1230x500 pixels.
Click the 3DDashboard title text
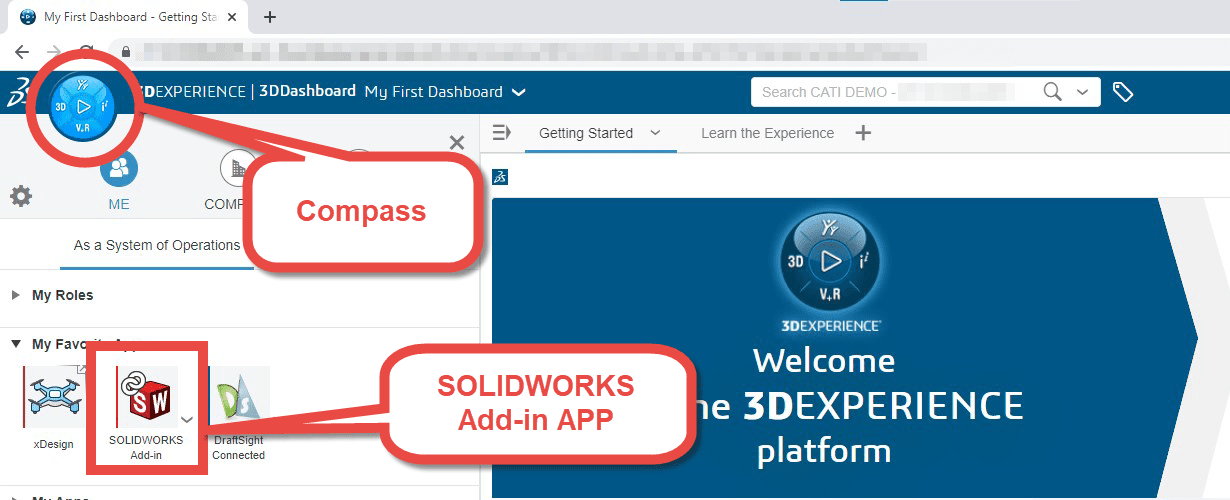pos(307,91)
